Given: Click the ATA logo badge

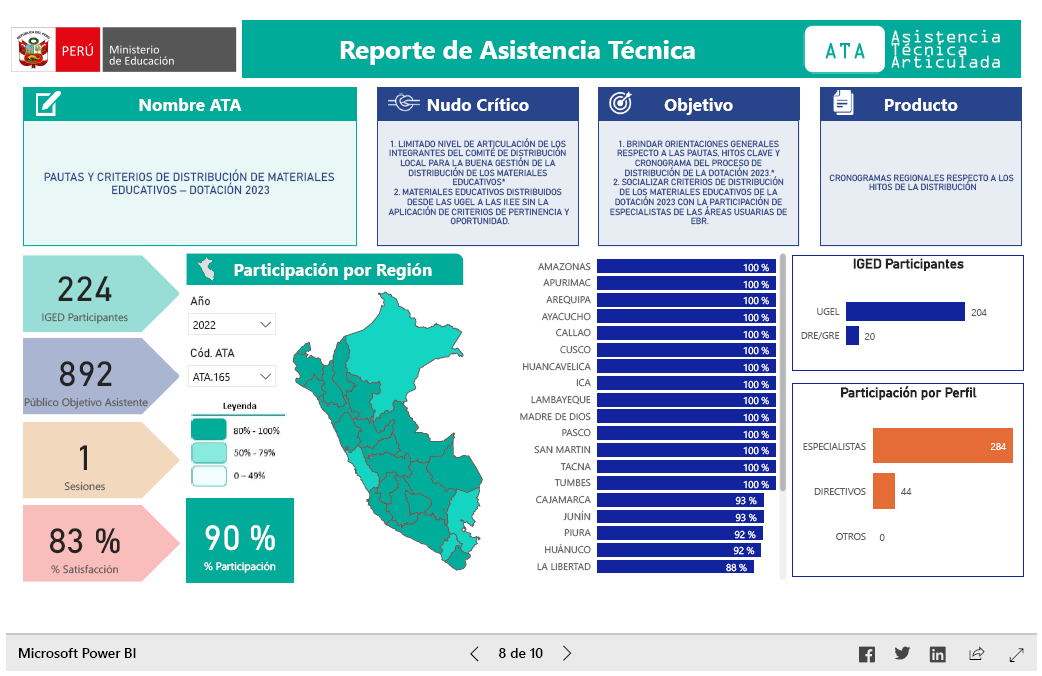Looking at the screenshot, I should [x=845, y=50].
